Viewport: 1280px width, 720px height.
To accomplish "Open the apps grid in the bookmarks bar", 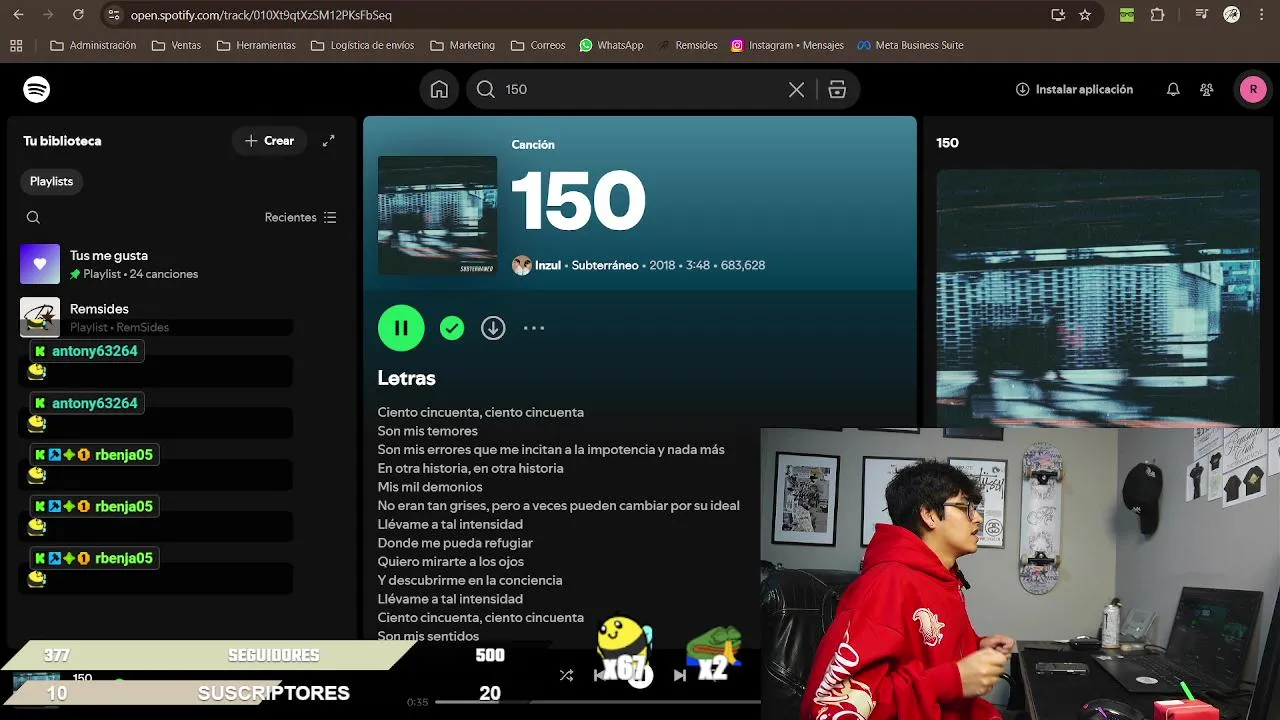I will tap(16, 45).
